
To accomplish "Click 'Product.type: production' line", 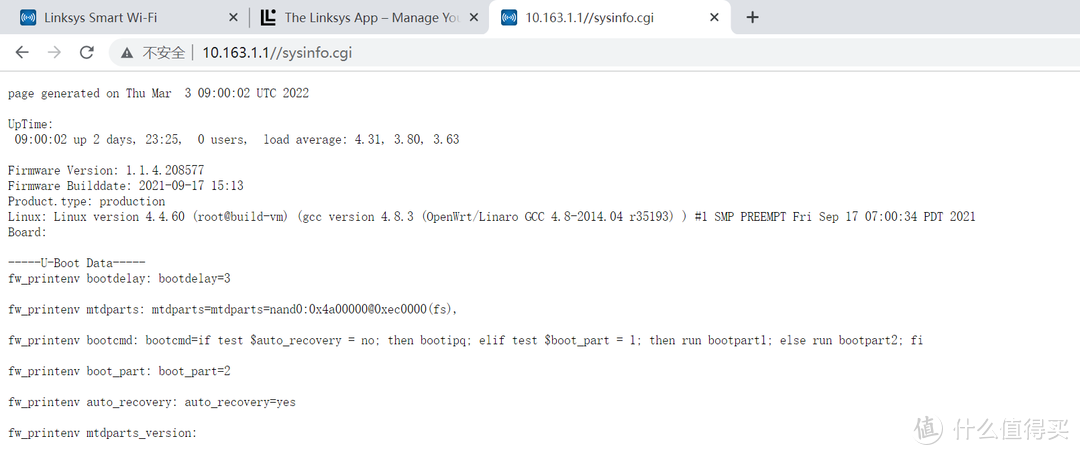I will 86,202.
